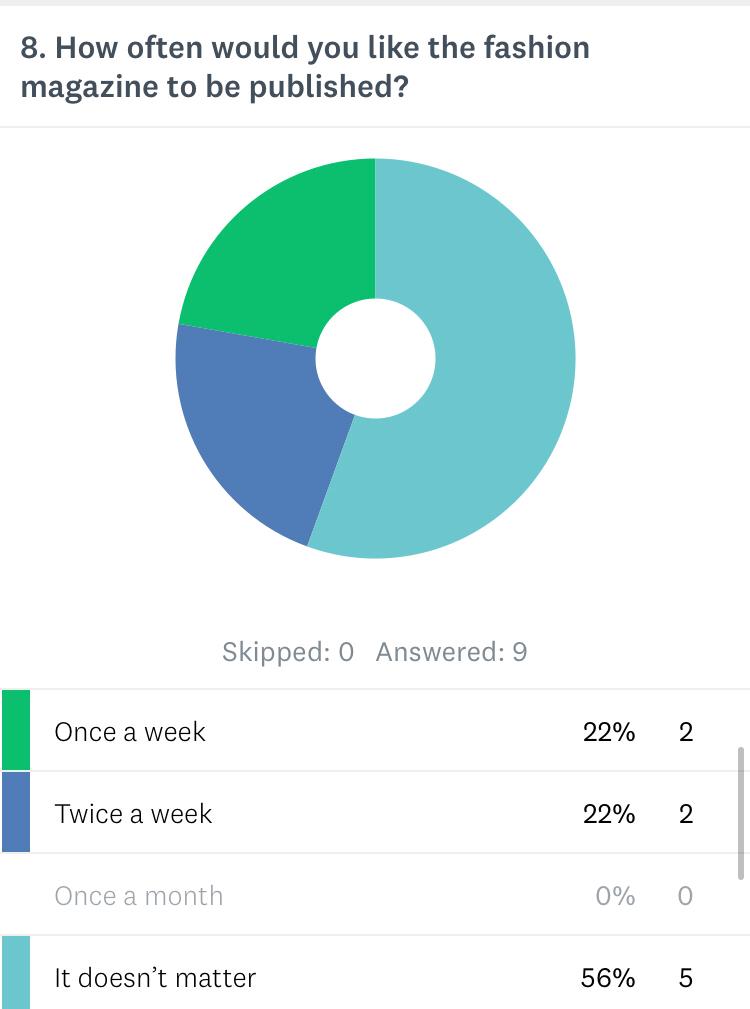Click the question 8 title text

pos(305,67)
